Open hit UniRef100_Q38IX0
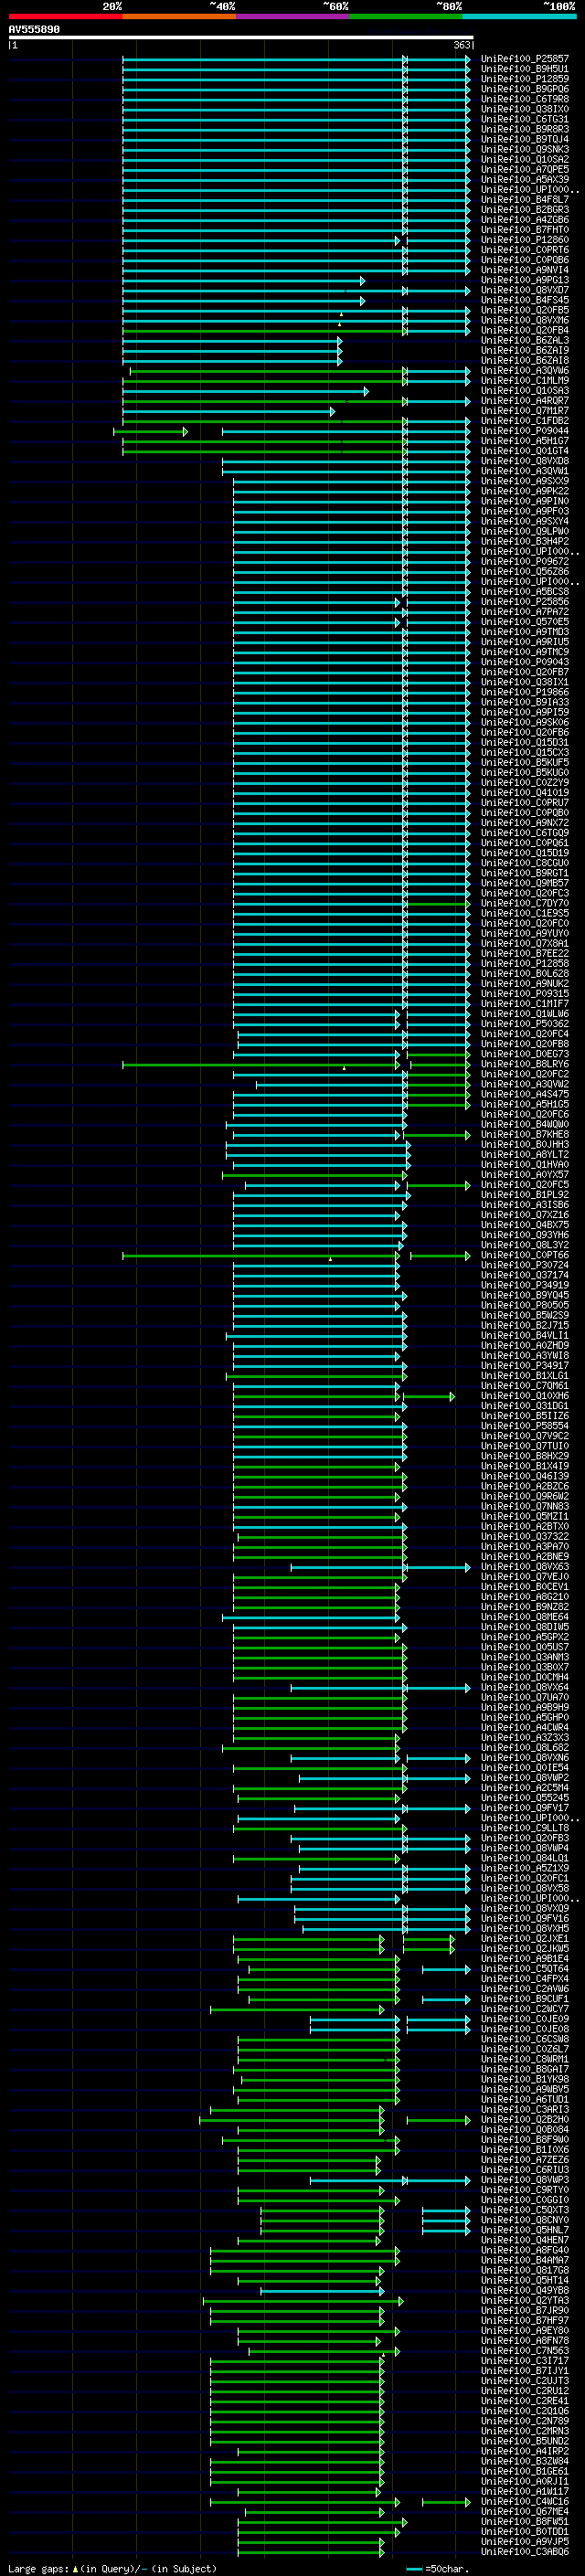Image resolution: width=585 pixels, height=2576 pixels. pyautogui.click(x=525, y=109)
